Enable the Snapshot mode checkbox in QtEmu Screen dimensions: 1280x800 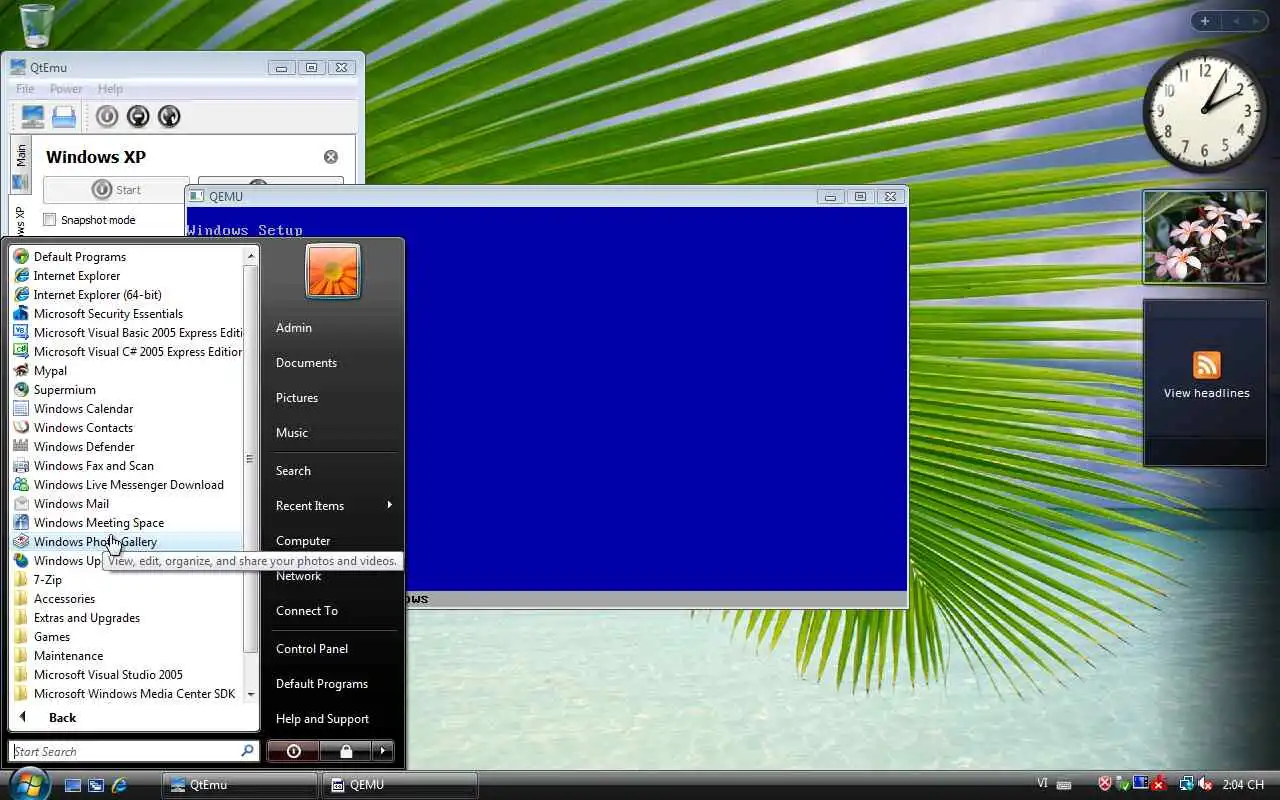click(50, 220)
